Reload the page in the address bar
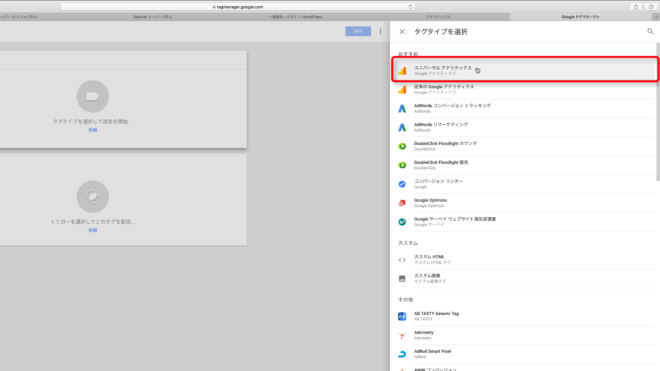Screen dimensions: 660x371 pyautogui.click(x=410, y=7)
